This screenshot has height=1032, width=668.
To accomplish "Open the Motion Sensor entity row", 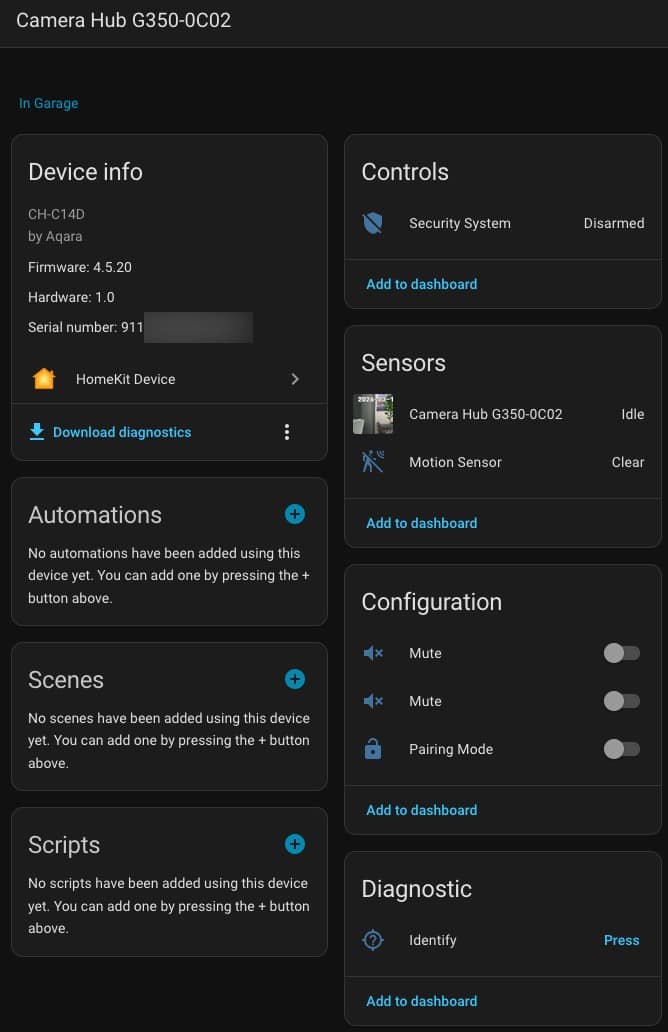I will [x=455, y=462].
